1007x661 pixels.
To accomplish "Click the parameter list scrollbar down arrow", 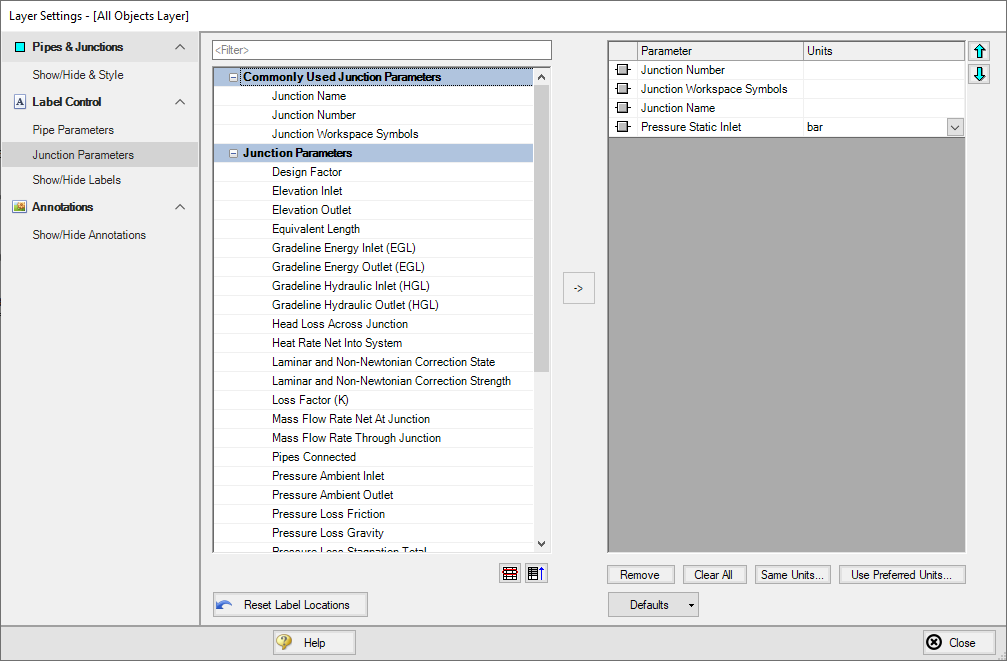I will pyautogui.click(x=541, y=543).
